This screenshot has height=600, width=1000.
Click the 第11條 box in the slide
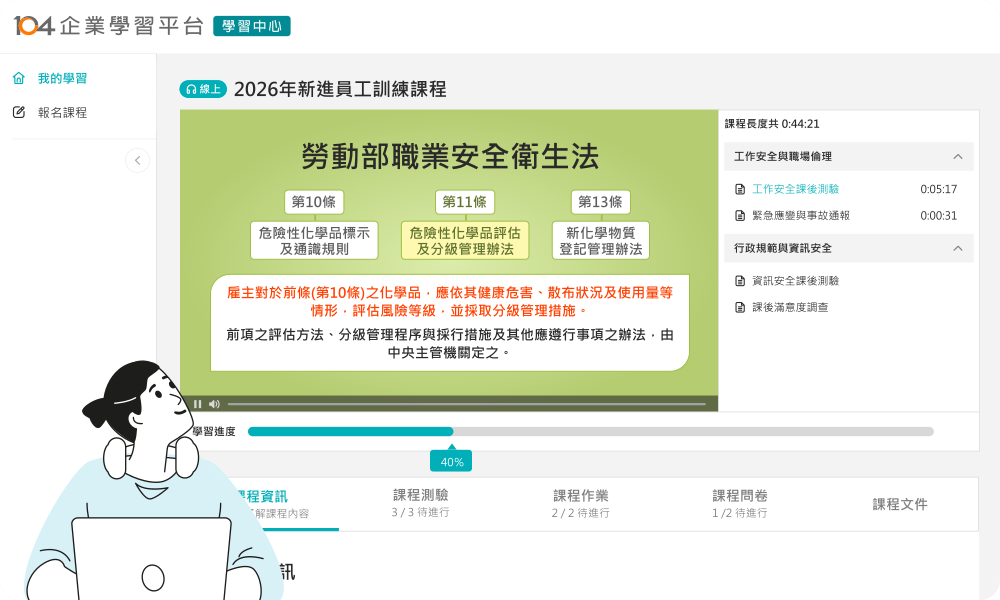pos(464,202)
